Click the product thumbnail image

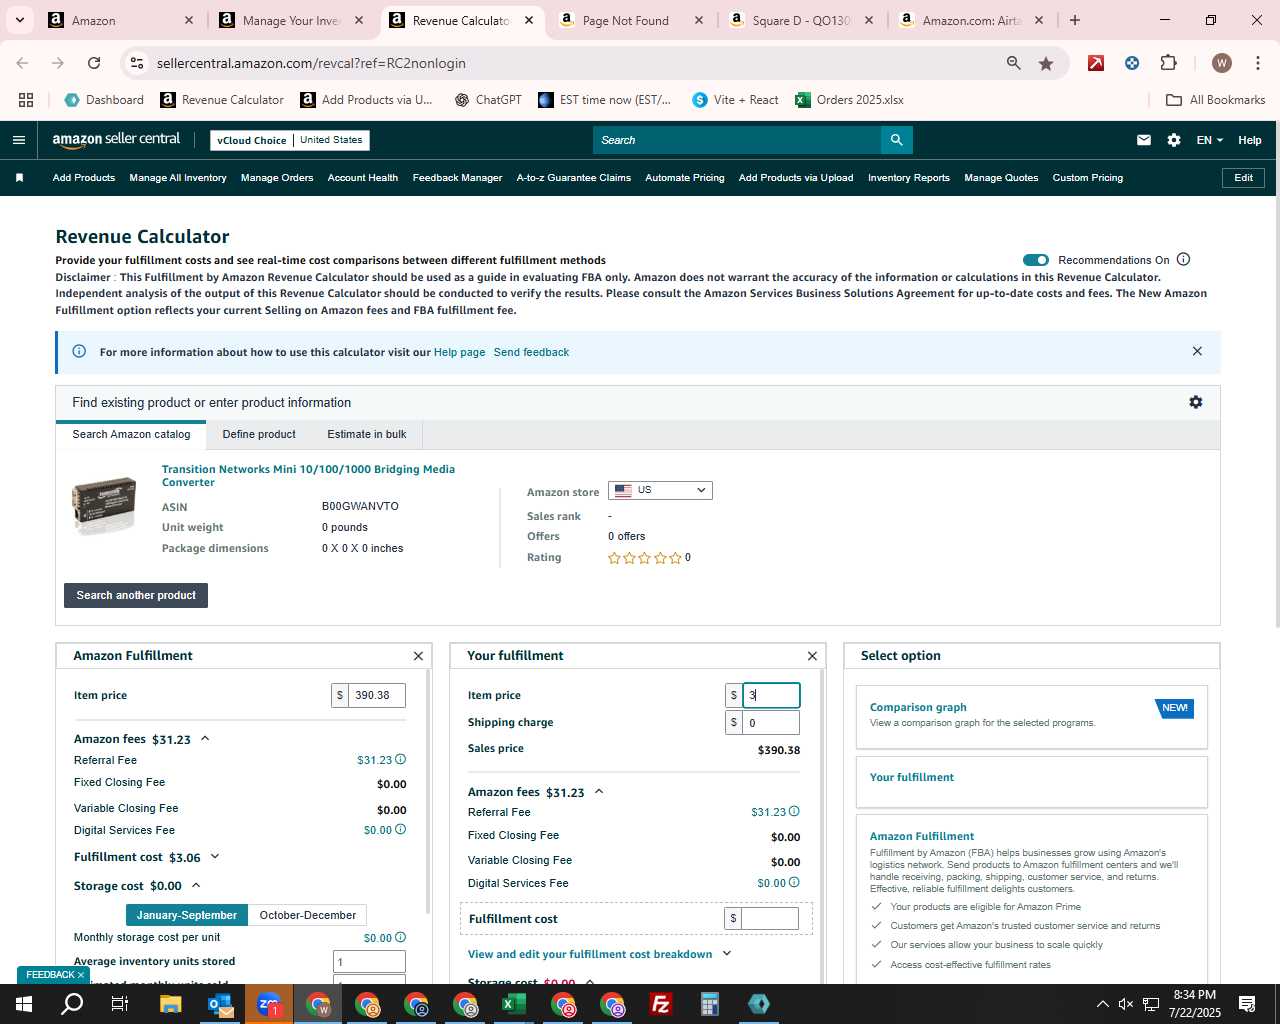tap(104, 506)
